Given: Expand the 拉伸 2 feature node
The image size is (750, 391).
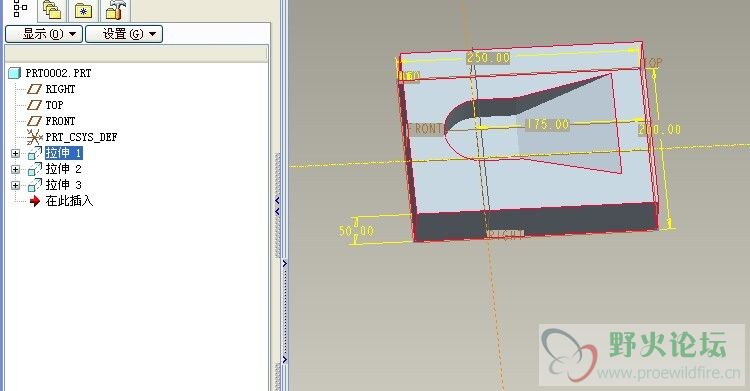Looking at the screenshot, I should (x=15, y=169).
